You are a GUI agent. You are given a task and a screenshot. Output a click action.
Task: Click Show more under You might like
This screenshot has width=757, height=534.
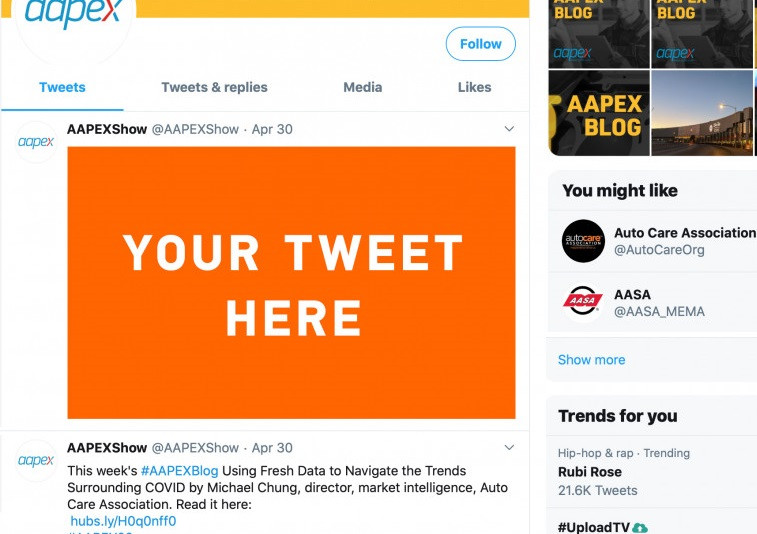(591, 360)
